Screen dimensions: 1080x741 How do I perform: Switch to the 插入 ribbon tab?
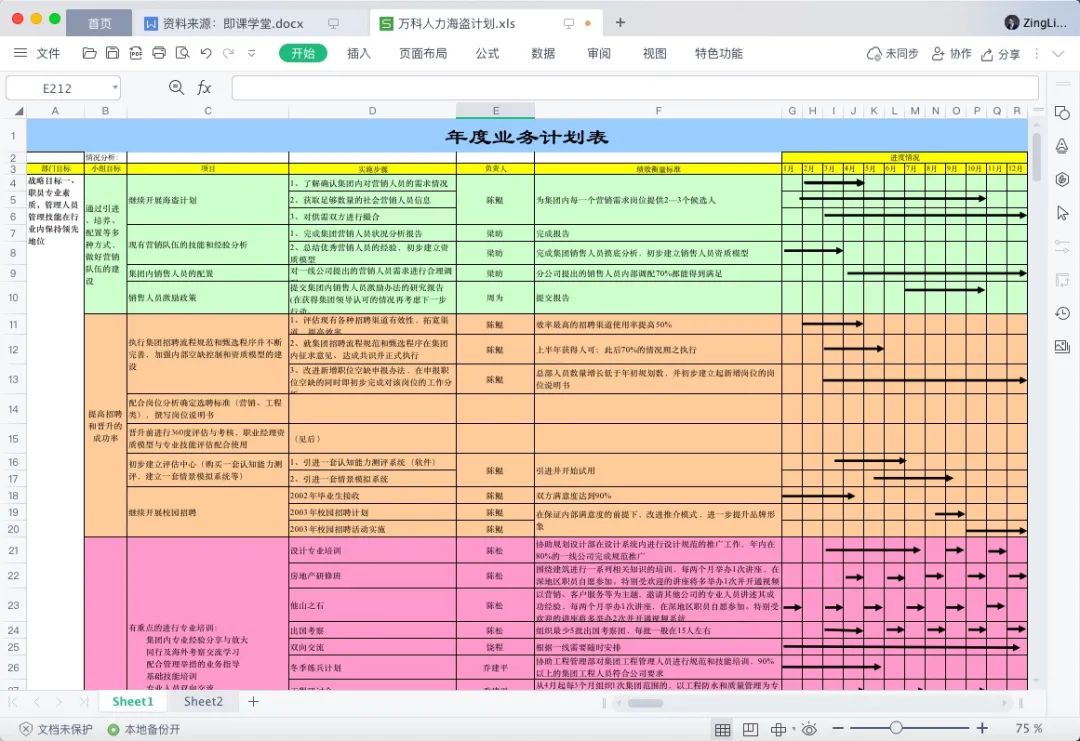click(x=359, y=53)
